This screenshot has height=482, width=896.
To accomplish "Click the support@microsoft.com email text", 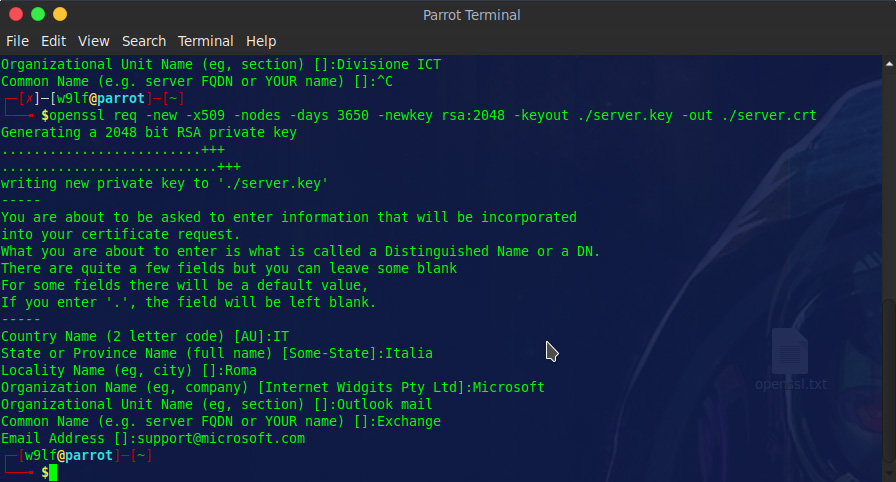I will [x=221, y=439].
